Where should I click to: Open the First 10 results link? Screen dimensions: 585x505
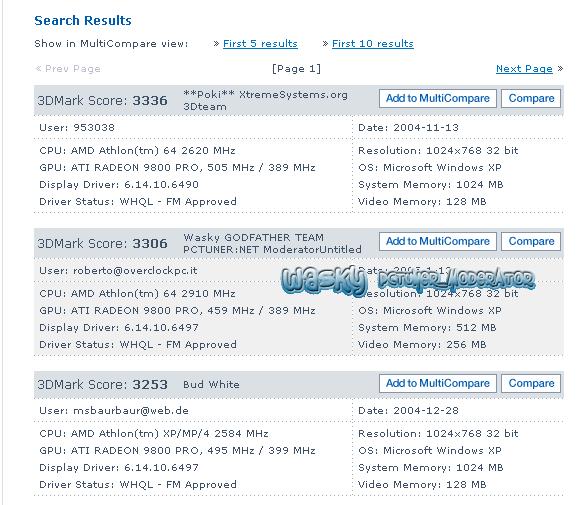pyautogui.click(x=373, y=44)
